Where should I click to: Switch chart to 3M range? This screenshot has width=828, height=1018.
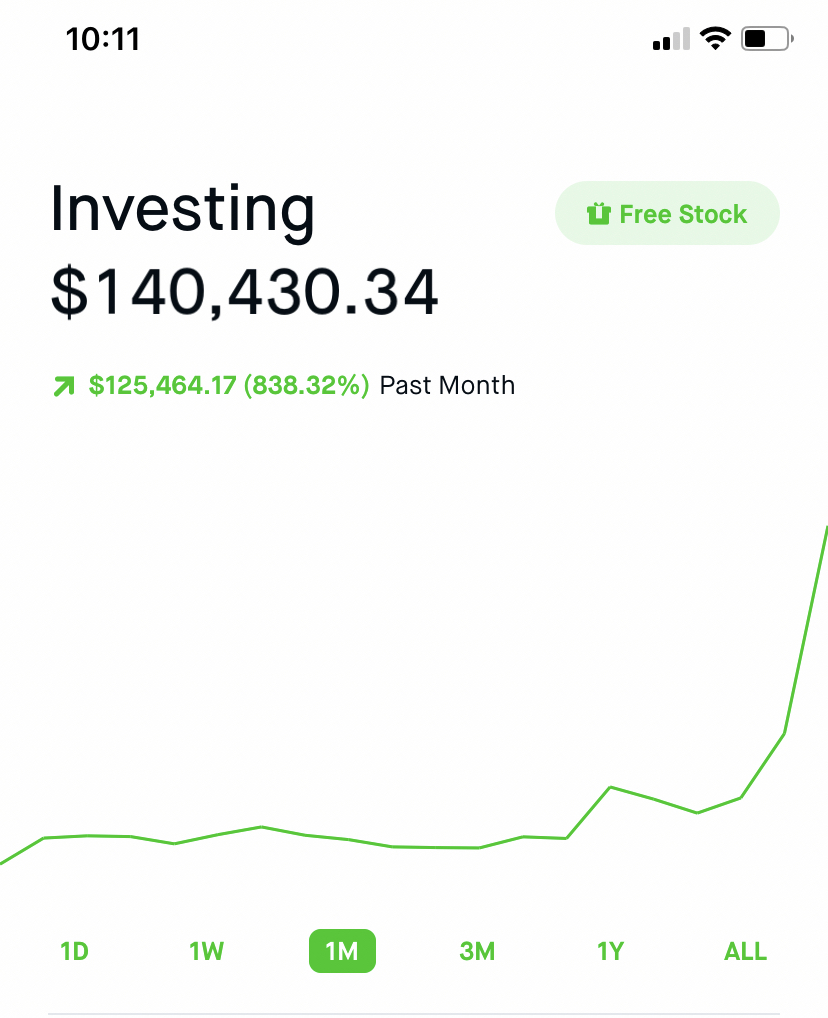[477, 951]
